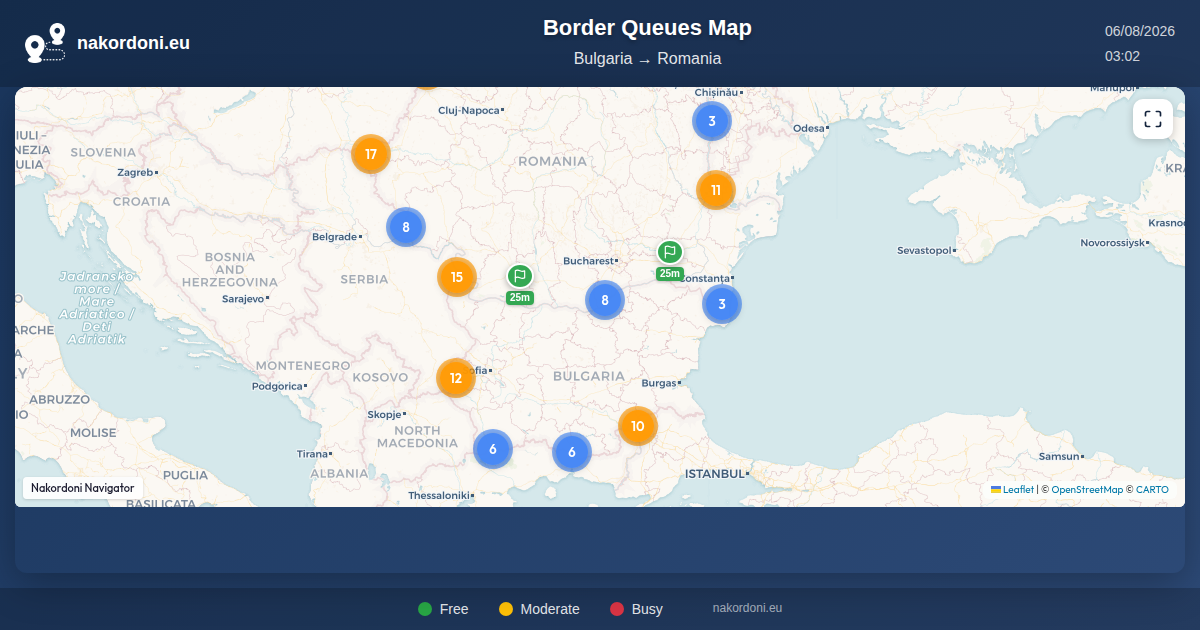Click the date 06/08/2026
The image size is (1200, 630).
1139,31
